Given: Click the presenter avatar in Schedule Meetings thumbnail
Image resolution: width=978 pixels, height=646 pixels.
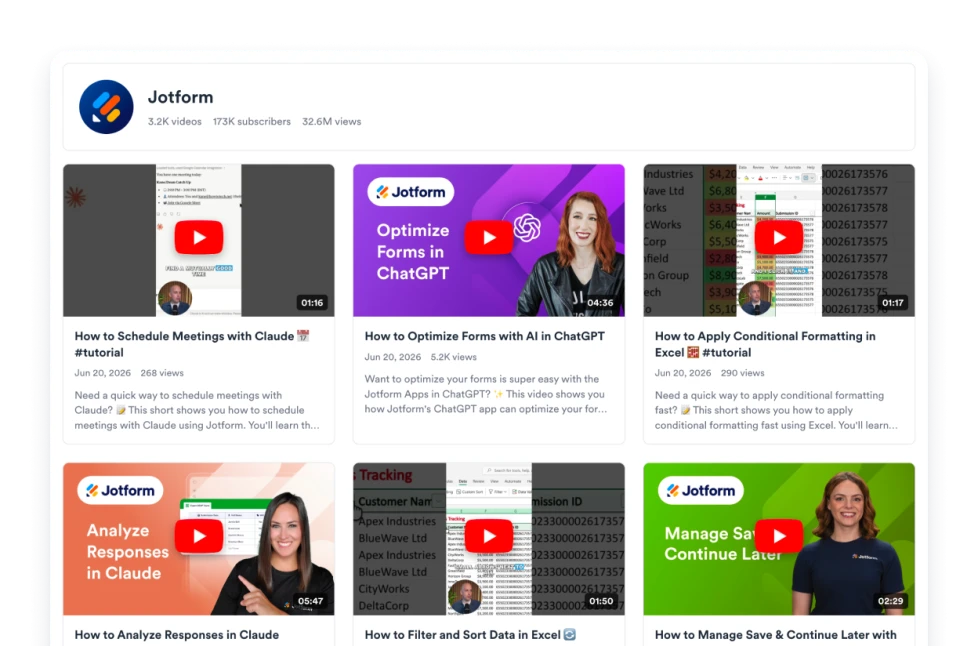Looking at the screenshot, I should pos(175,298).
